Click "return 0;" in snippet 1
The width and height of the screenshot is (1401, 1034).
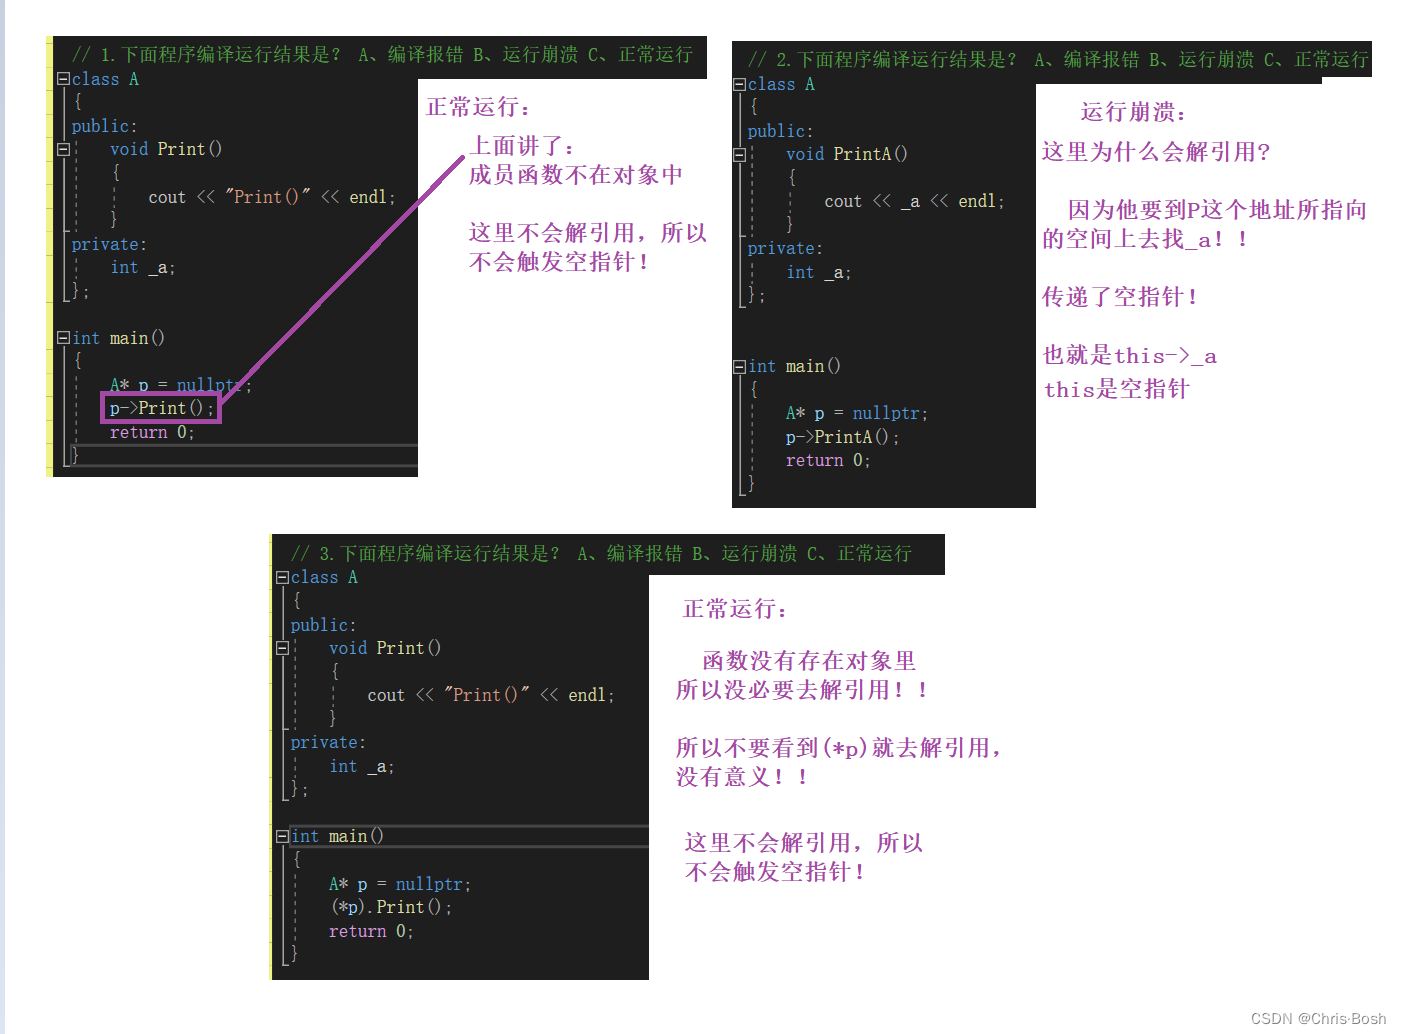click(152, 432)
